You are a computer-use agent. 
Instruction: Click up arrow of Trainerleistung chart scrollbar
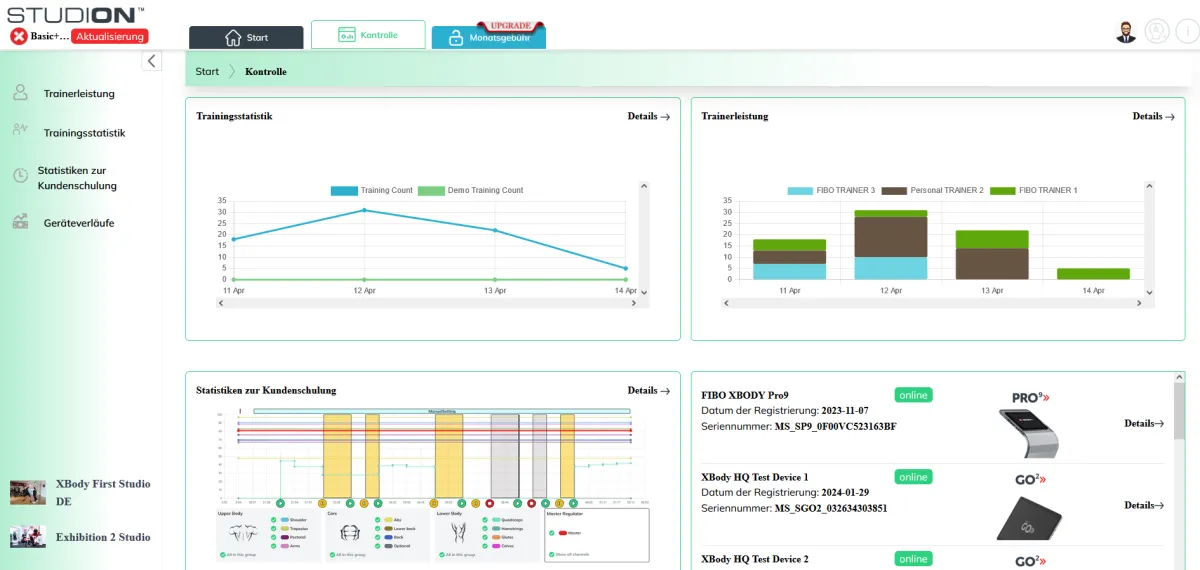(1149, 186)
